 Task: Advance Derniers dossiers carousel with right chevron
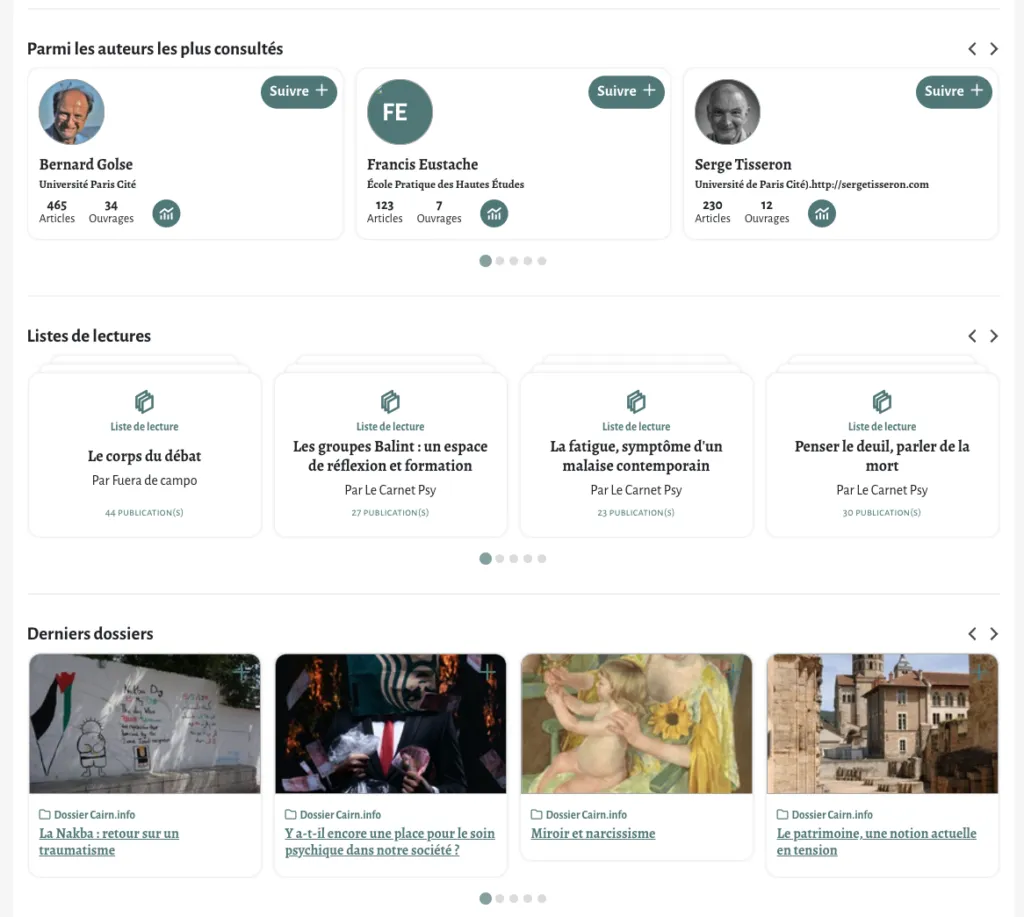[x=994, y=634]
